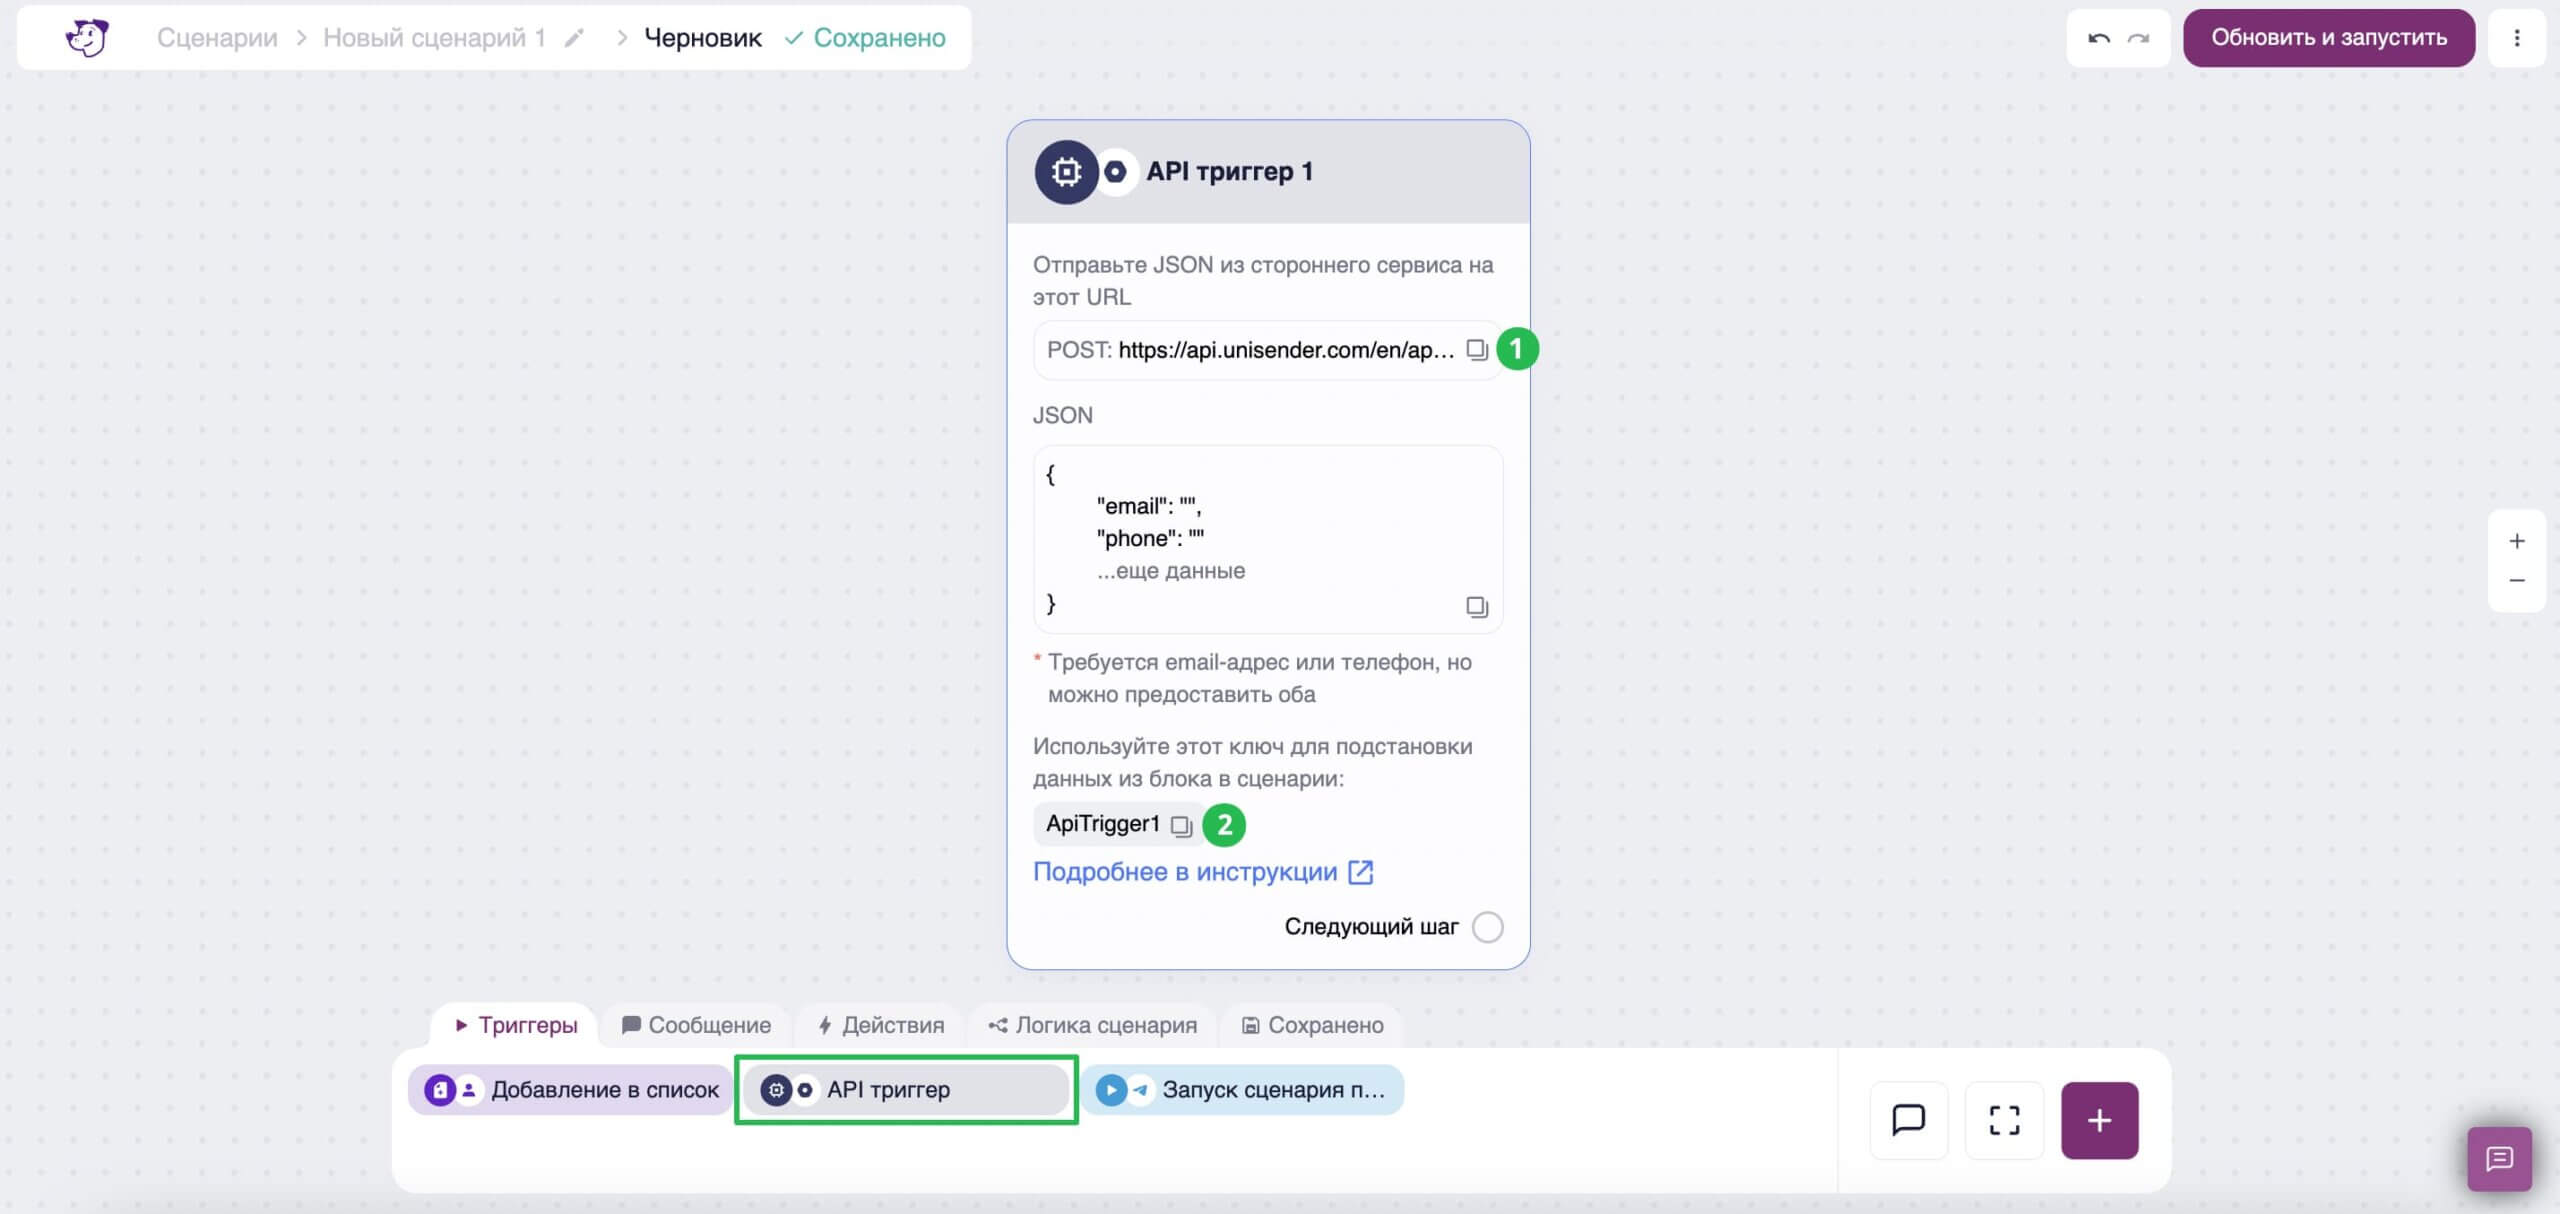Switch to the Сохранено tab

(x=1312, y=1025)
